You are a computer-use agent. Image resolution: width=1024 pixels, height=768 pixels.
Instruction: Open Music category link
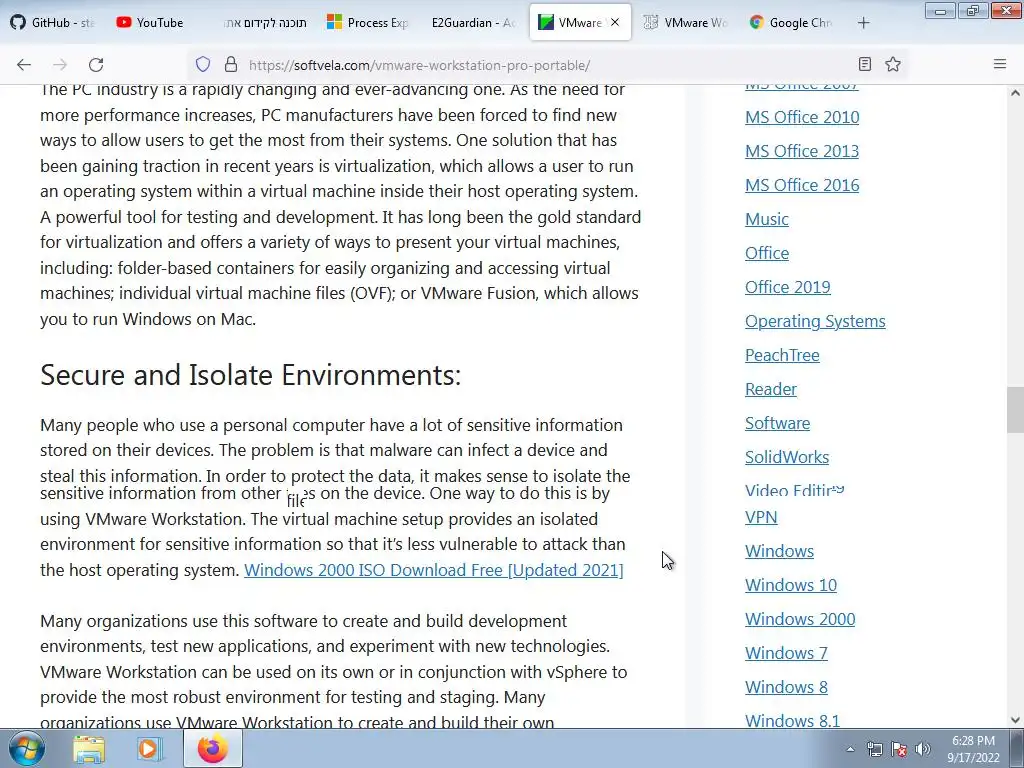click(767, 219)
